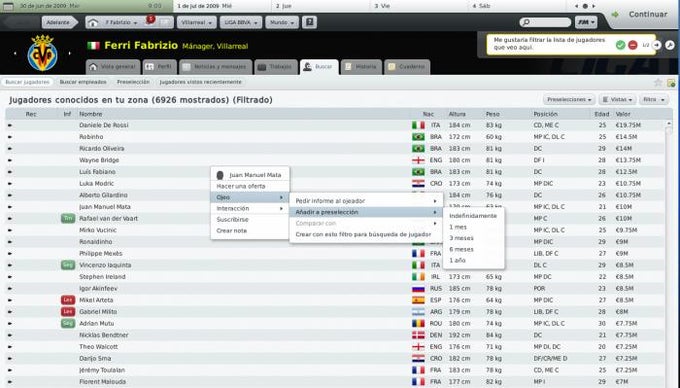Click the Tim status badge on Rafael van der Vaart

coord(68,218)
